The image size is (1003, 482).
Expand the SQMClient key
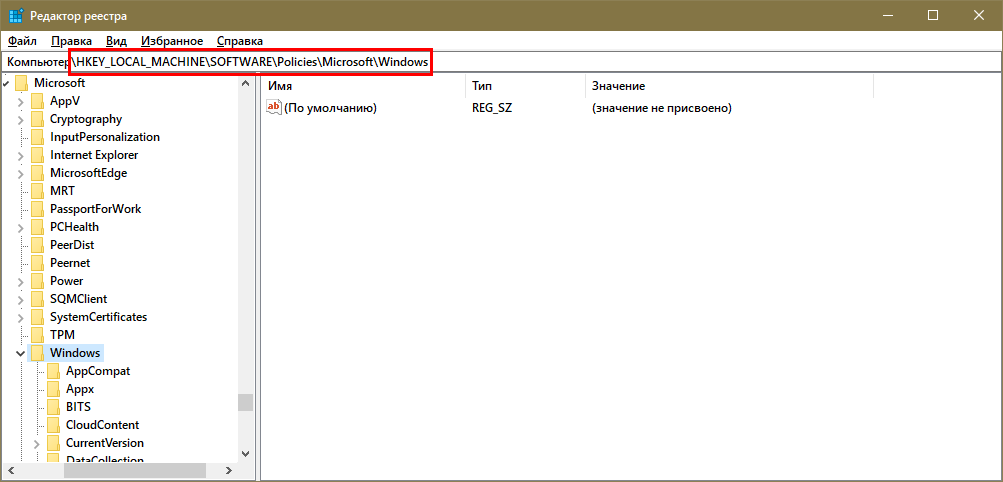(21, 299)
